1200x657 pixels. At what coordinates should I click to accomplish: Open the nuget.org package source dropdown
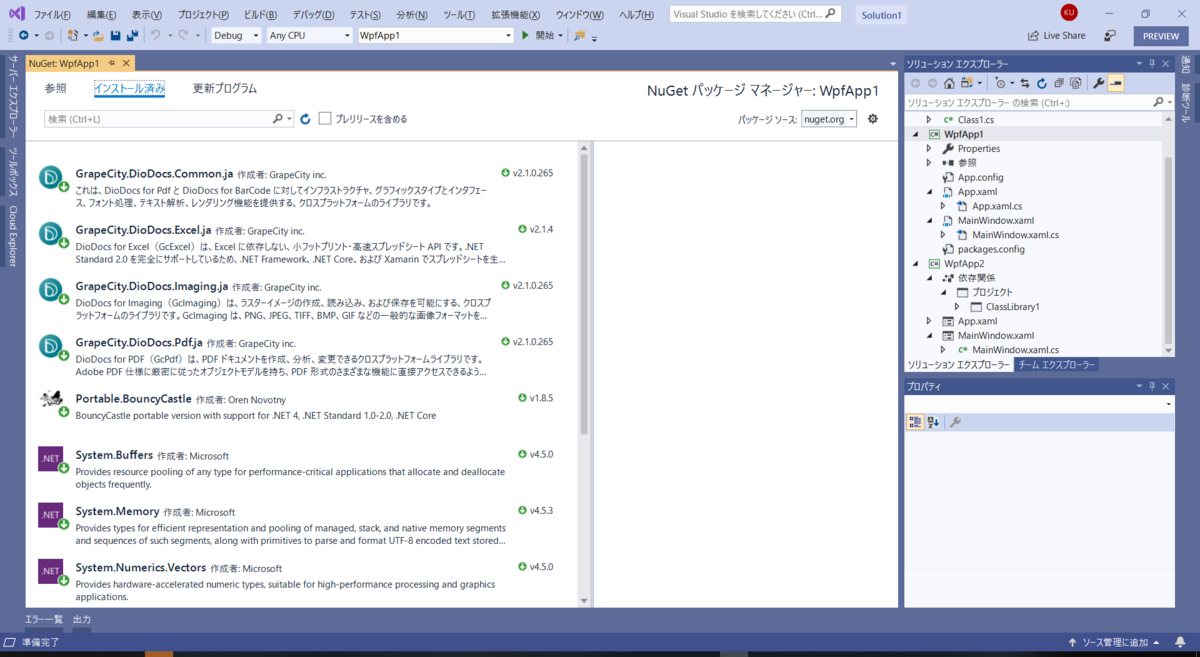click(829, 119)
